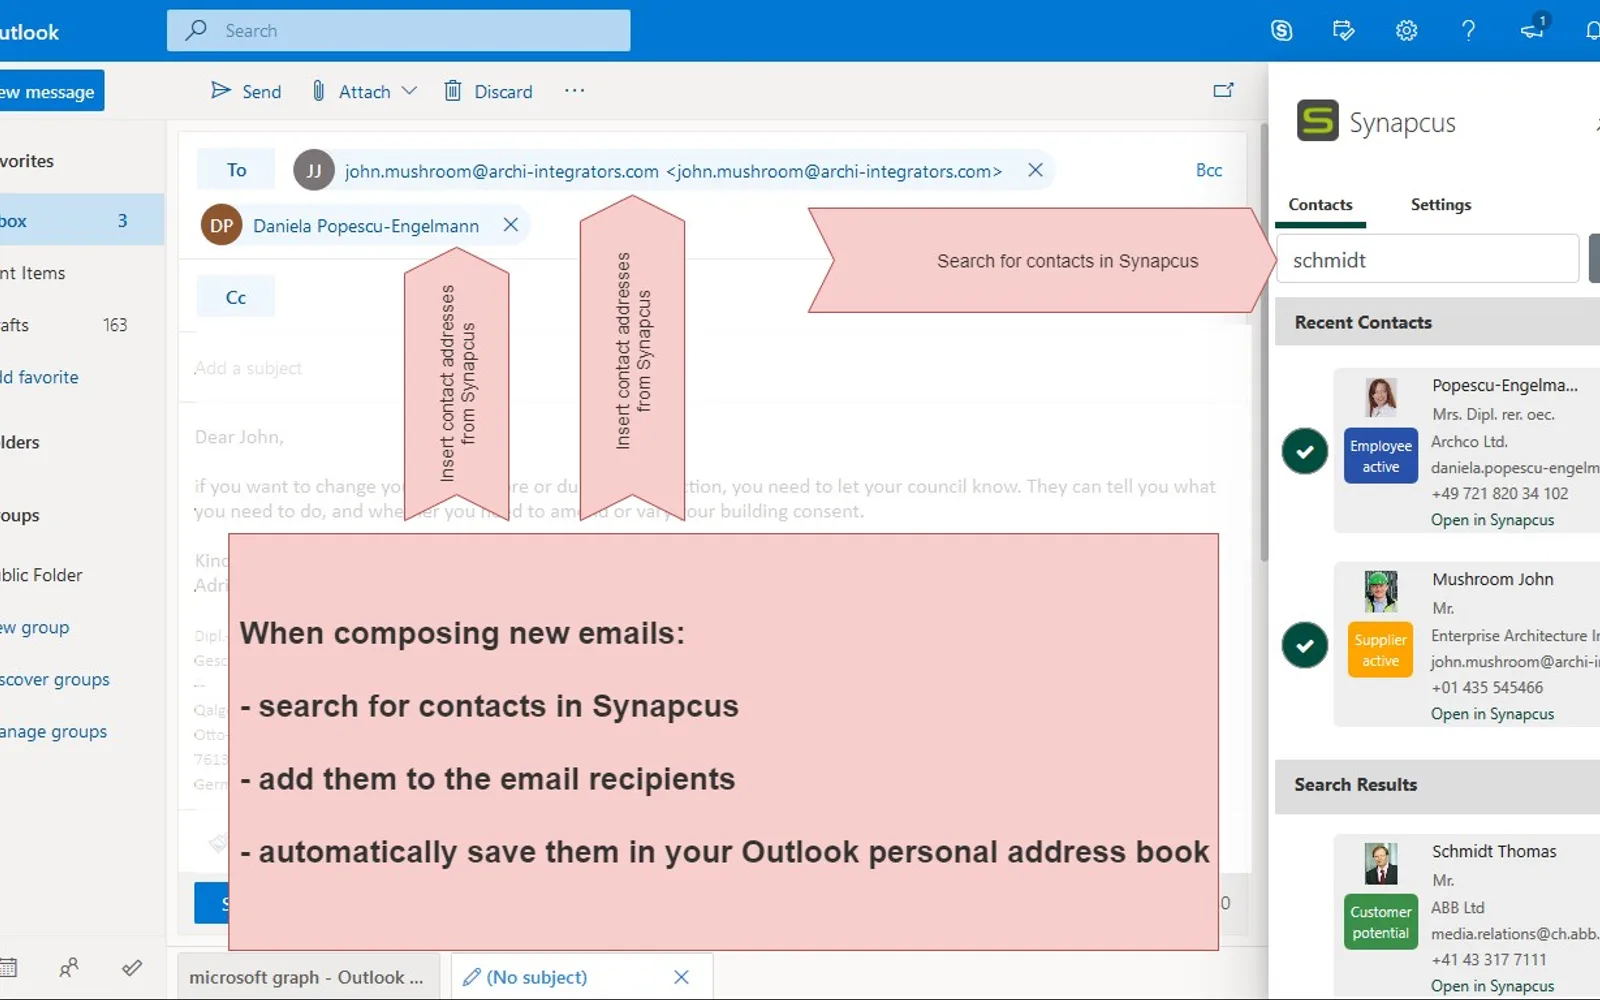Pop out the compose window
Screen dimensions: 1600x1000
(1223, 90)
